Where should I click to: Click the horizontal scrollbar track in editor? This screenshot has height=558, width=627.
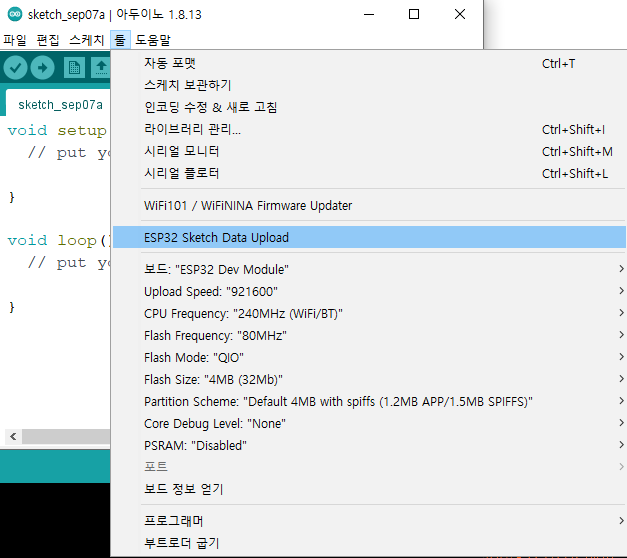[66, 436]
